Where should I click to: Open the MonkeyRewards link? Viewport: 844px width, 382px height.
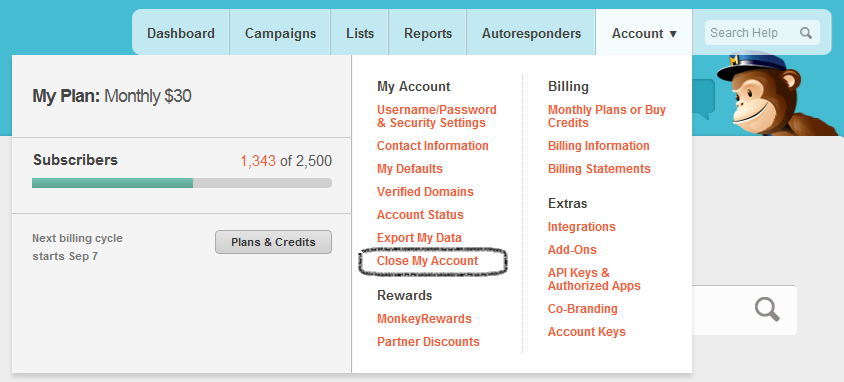[424, 319]
